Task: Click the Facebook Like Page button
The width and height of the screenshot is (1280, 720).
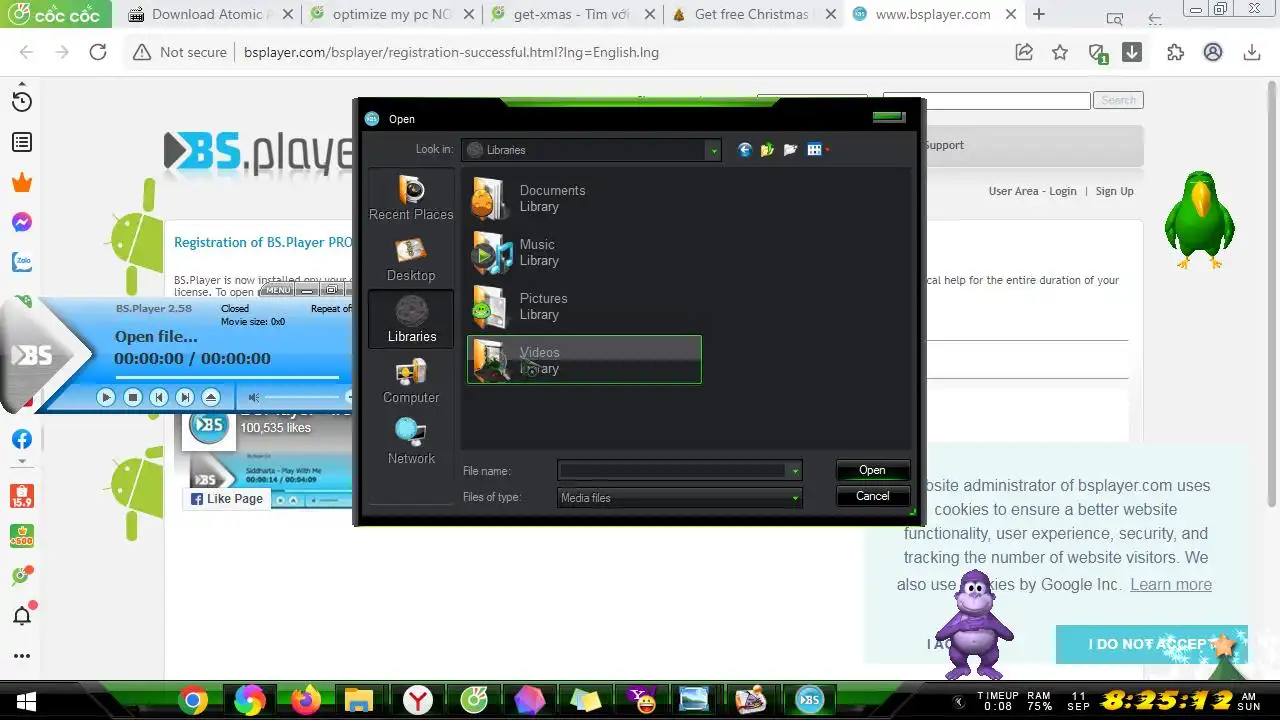Action: tap(227, 499)
